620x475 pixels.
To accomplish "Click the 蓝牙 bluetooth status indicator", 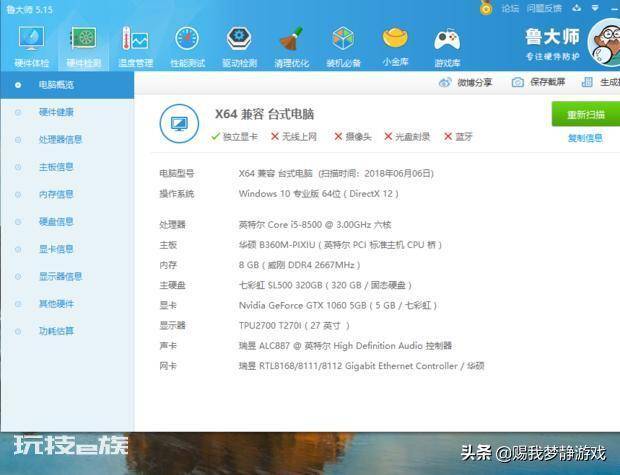I will coord(458,137).
